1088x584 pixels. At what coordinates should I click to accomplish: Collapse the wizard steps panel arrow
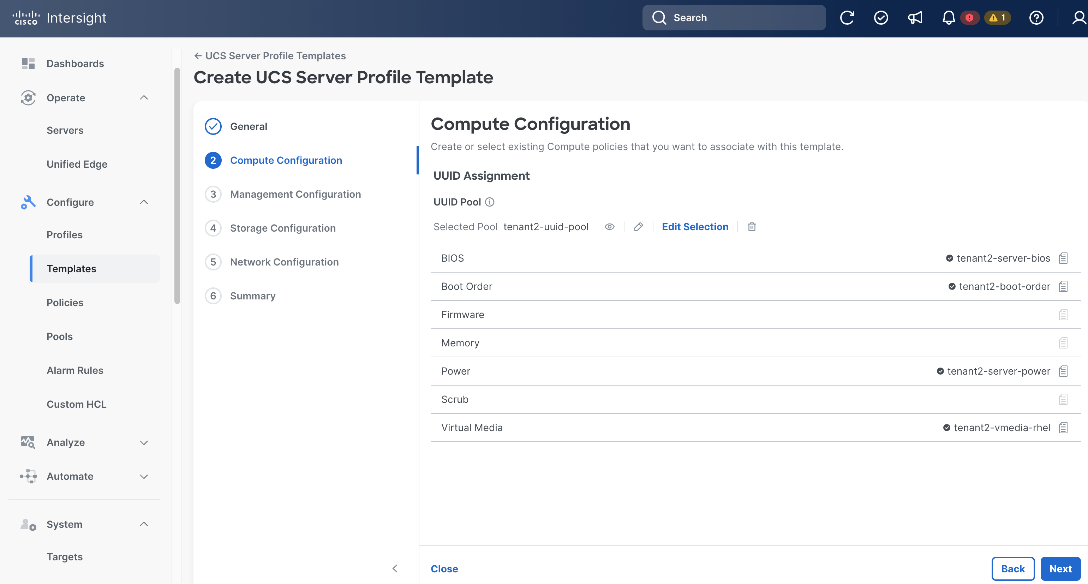[x=395, y=569]
